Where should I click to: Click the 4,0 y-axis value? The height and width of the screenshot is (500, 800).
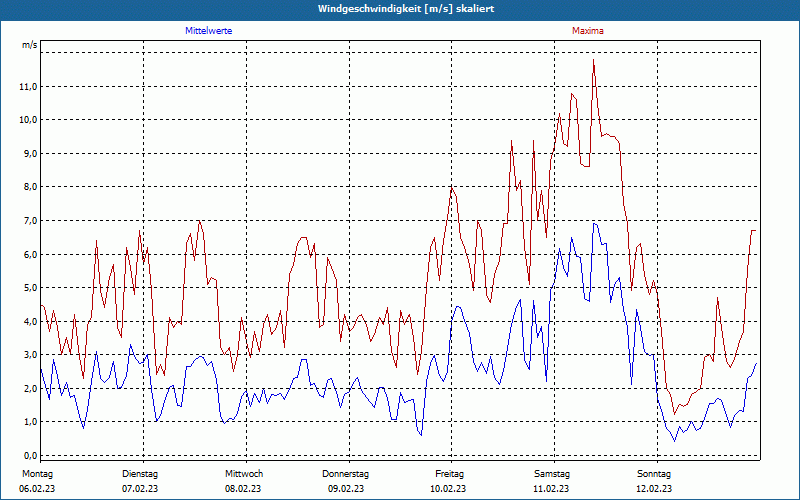tap(30, 321)
